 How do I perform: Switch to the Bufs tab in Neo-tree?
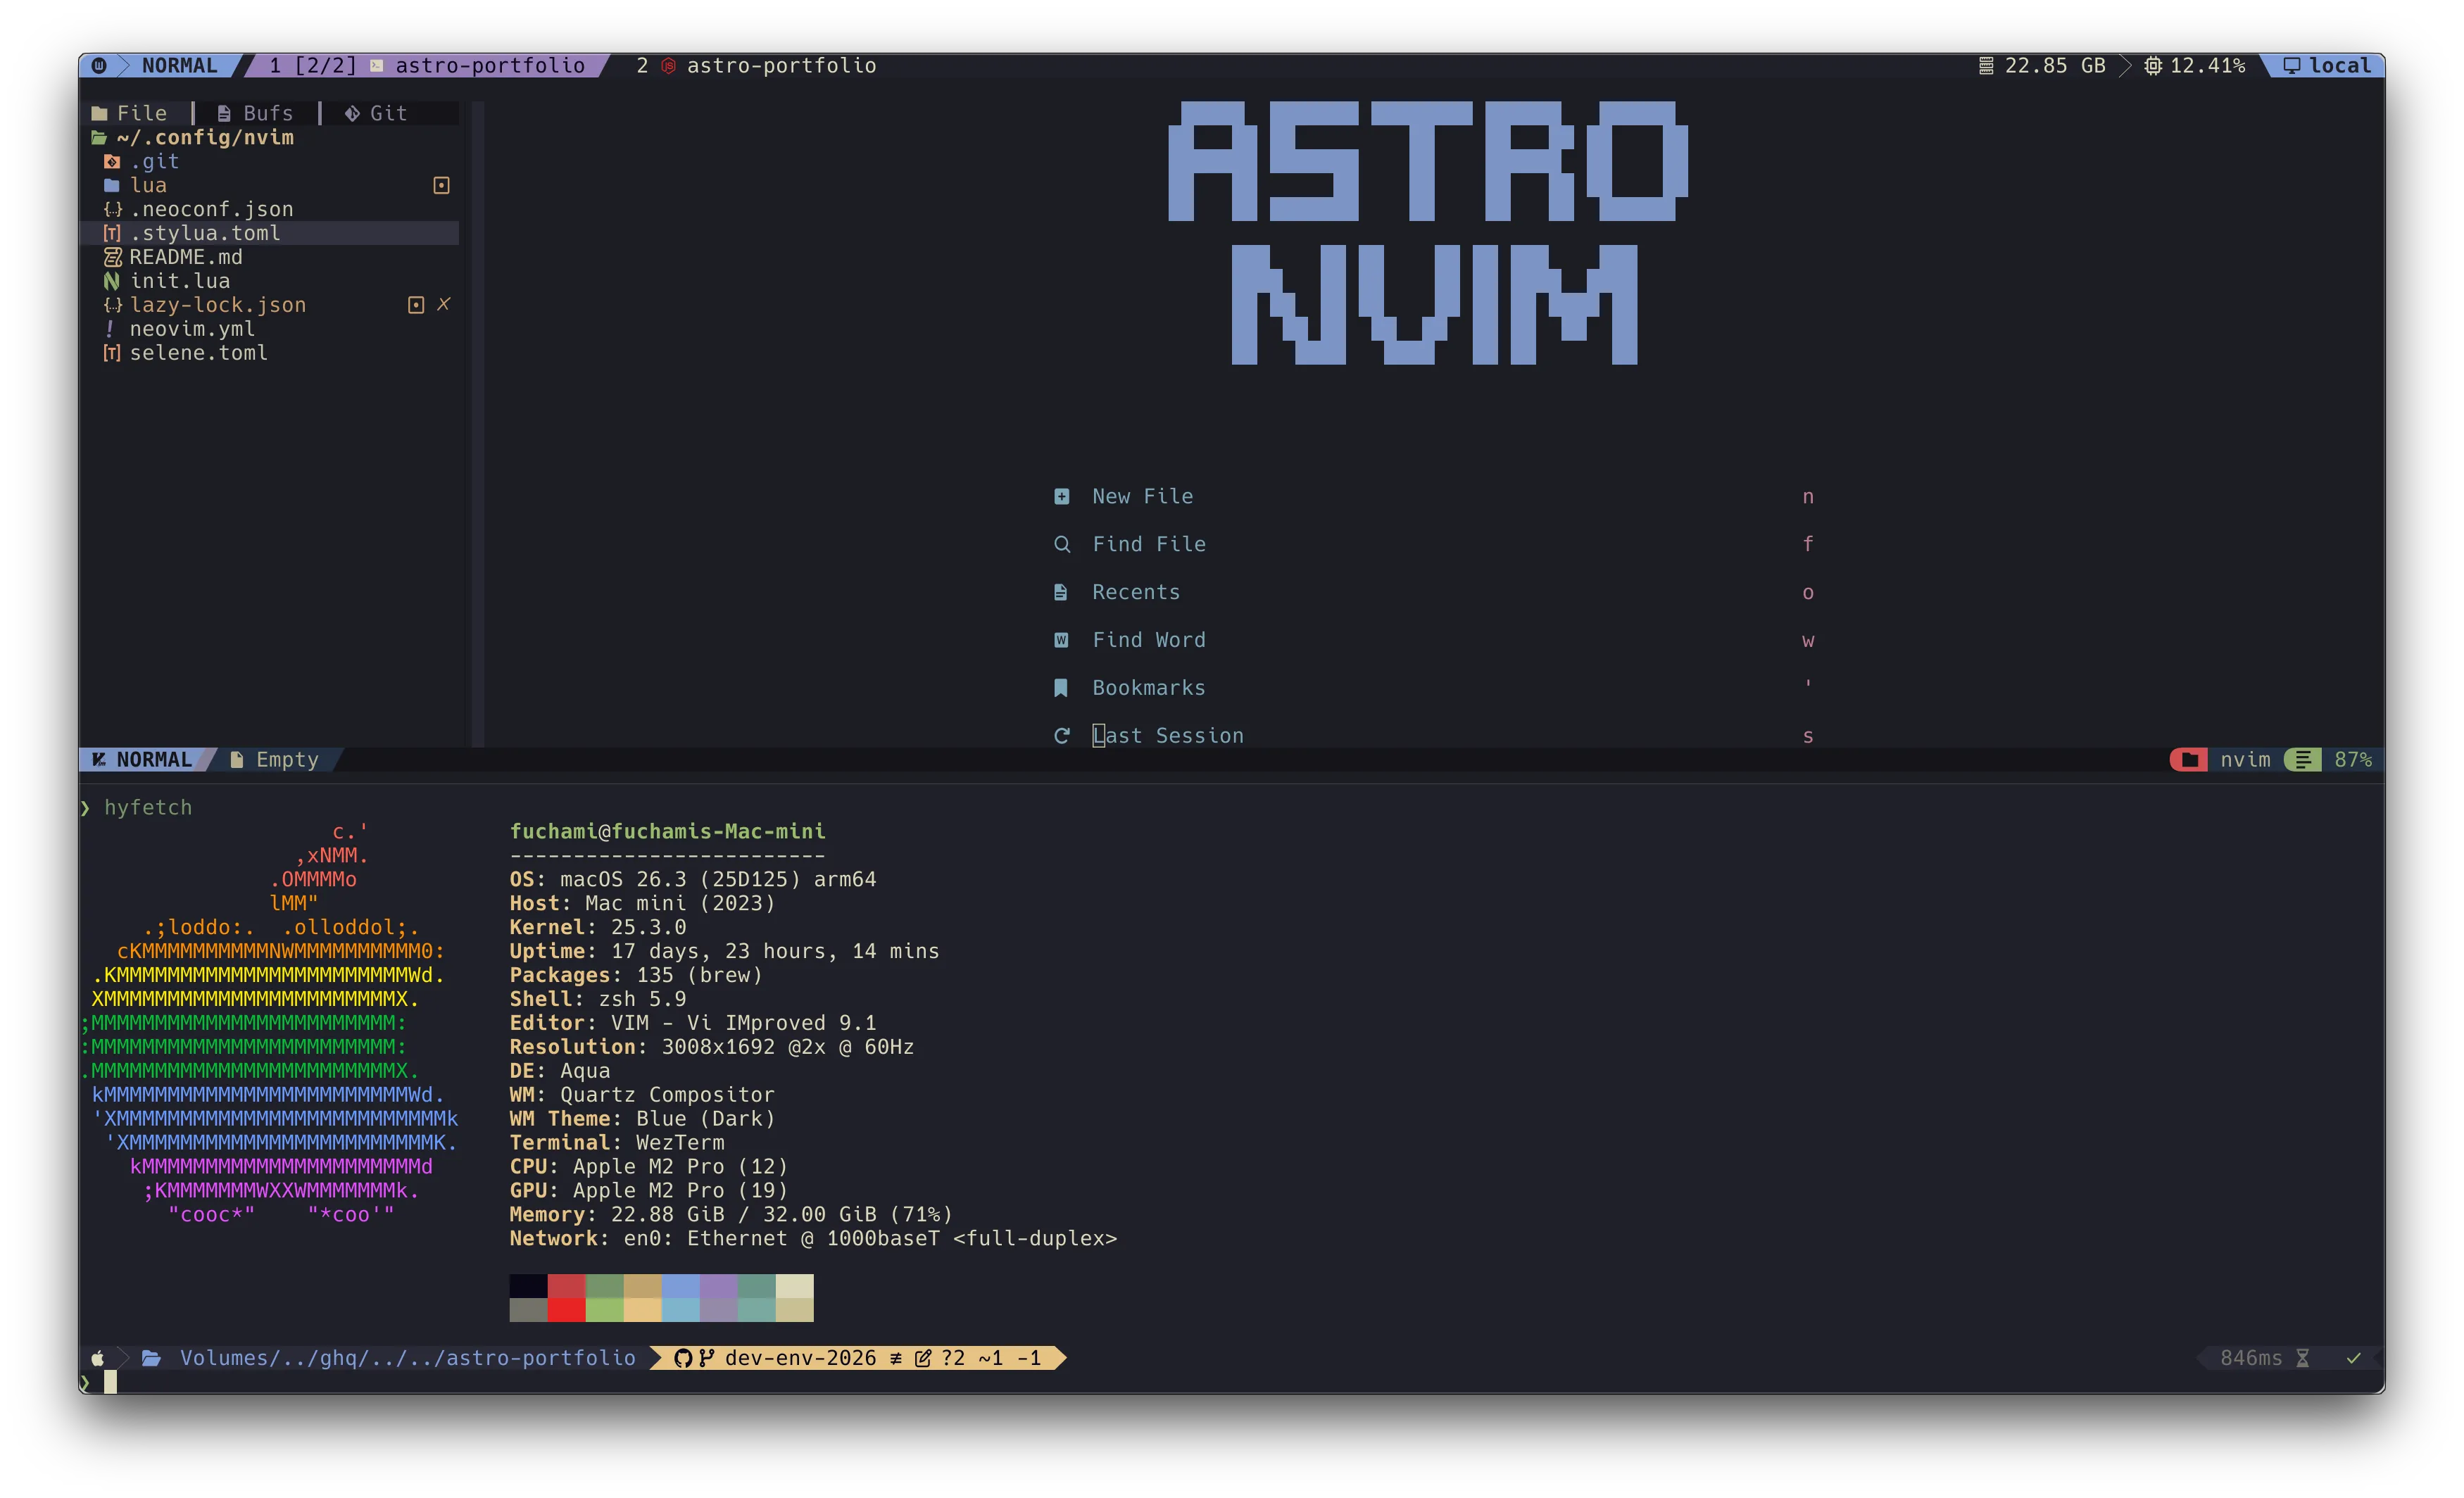coord(256,113)
